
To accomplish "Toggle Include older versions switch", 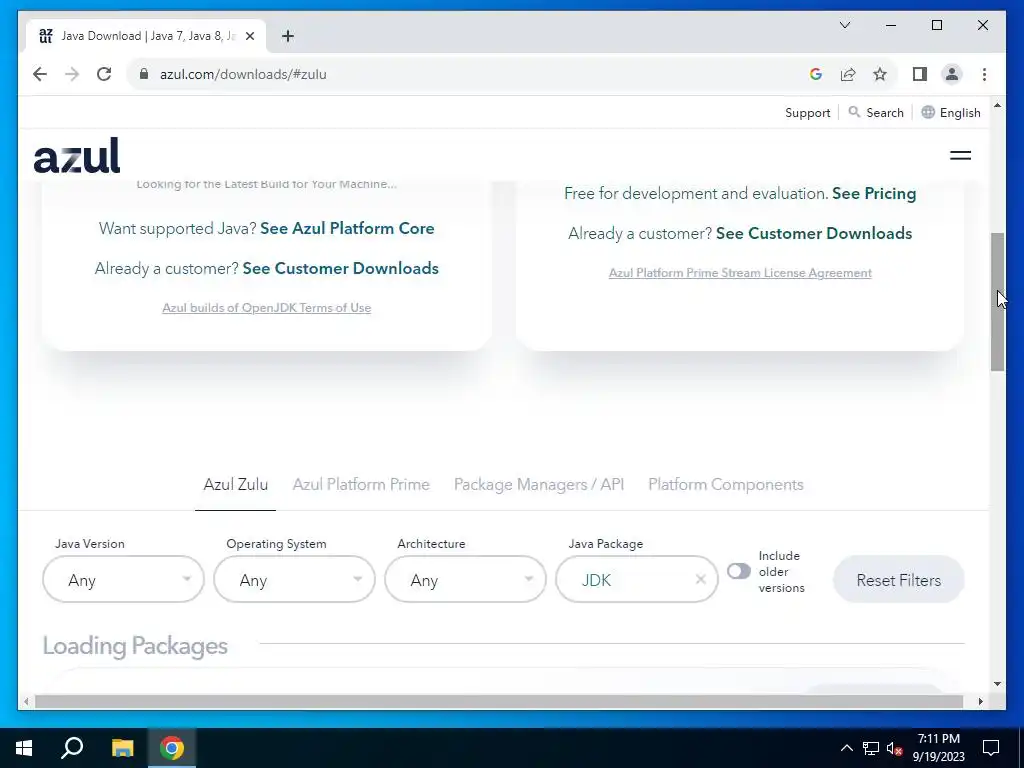I will click(x=739, y=571).
